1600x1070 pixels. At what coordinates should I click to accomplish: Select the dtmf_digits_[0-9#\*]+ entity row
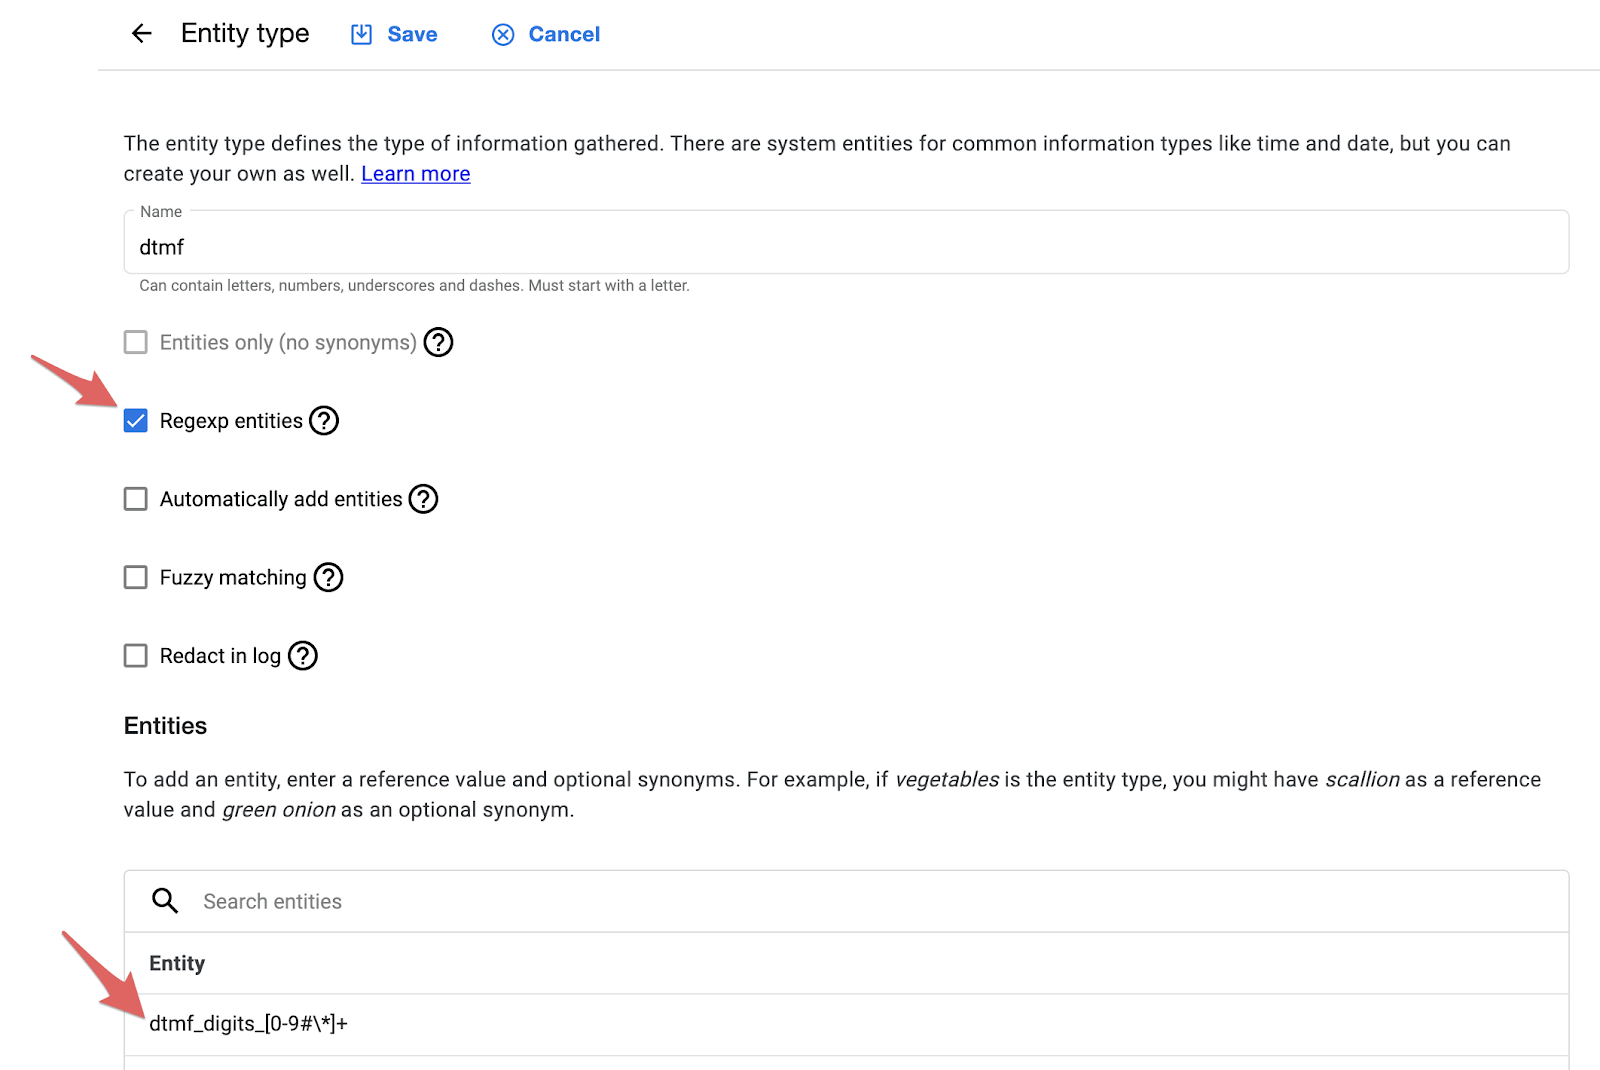coord(846,1024)
